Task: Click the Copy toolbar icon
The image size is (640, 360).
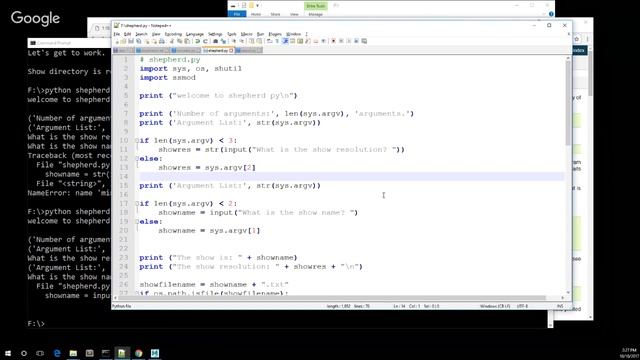Action: [x=179, y=41]
